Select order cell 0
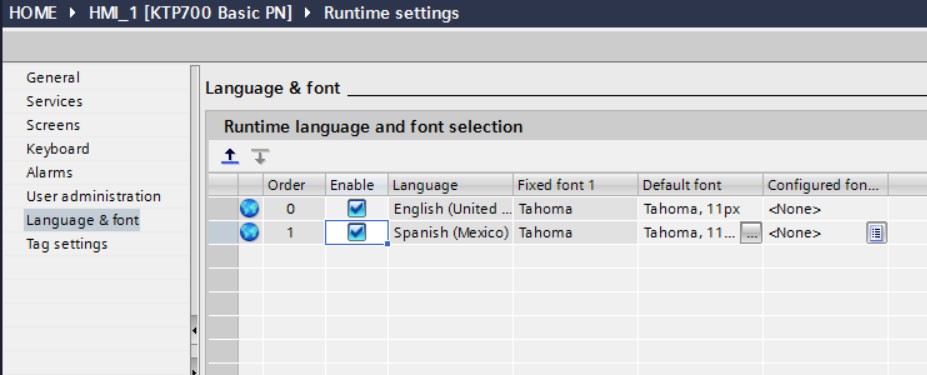This screenshot has width=927, height=375. click(x=294, y=209)
